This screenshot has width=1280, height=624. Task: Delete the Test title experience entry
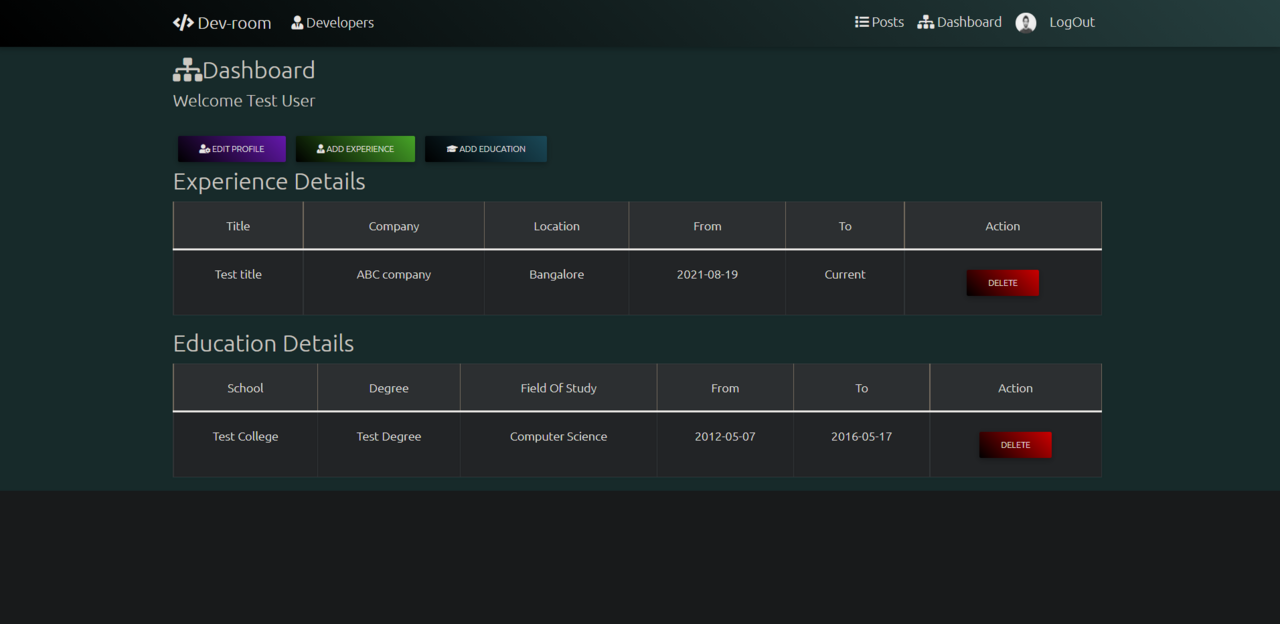(1003, 283)
